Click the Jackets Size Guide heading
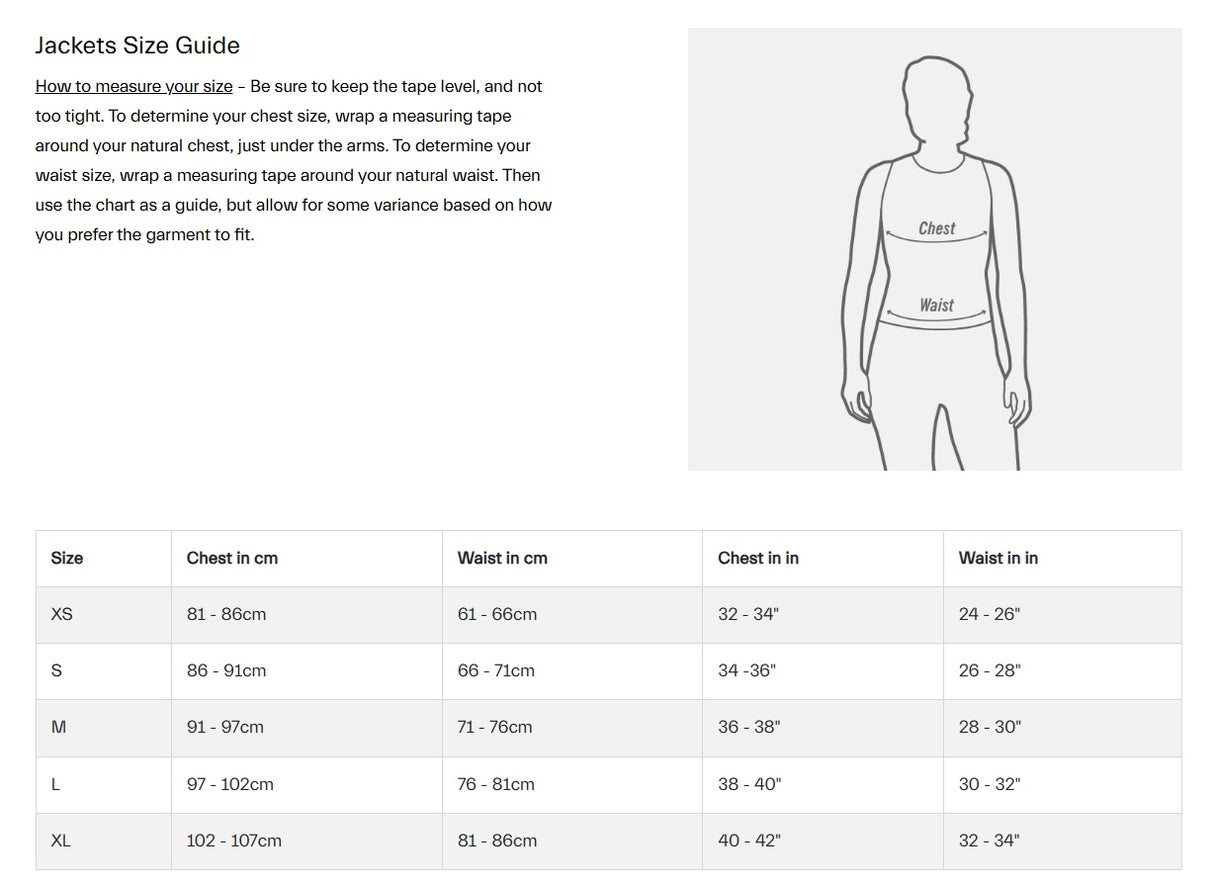 (x=137, y=46)
